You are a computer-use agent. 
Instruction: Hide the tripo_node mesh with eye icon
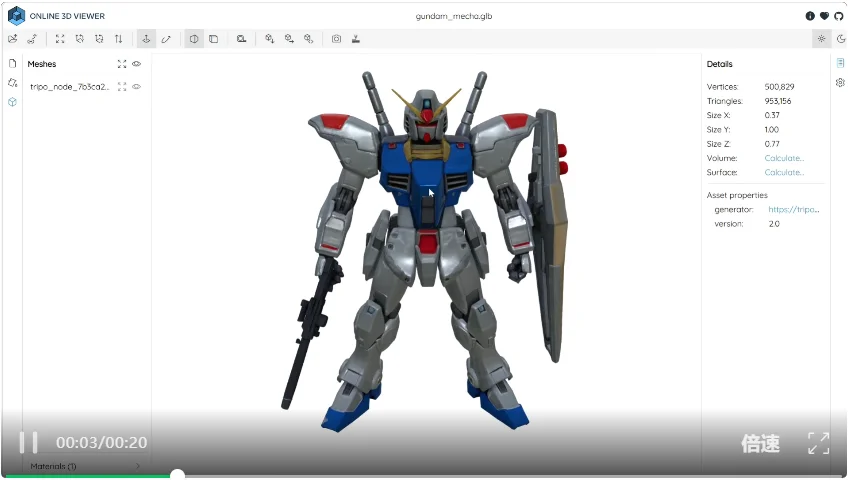point(137,87)
